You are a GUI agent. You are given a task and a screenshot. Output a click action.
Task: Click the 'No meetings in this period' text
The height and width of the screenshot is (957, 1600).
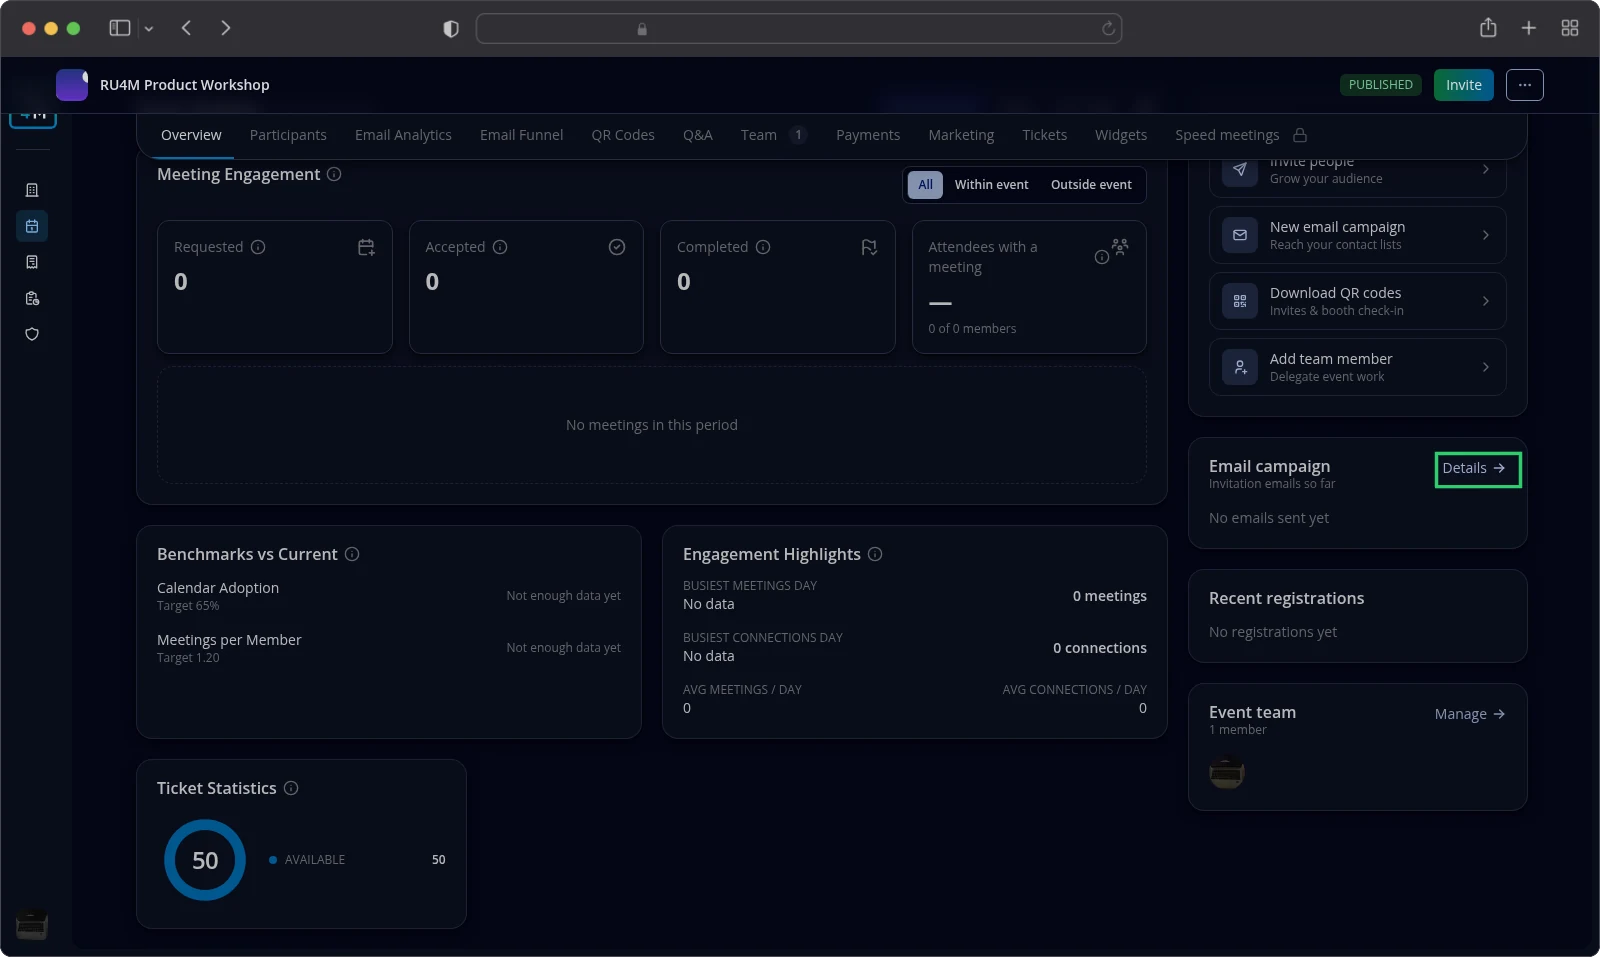click(x=652, y=425)
